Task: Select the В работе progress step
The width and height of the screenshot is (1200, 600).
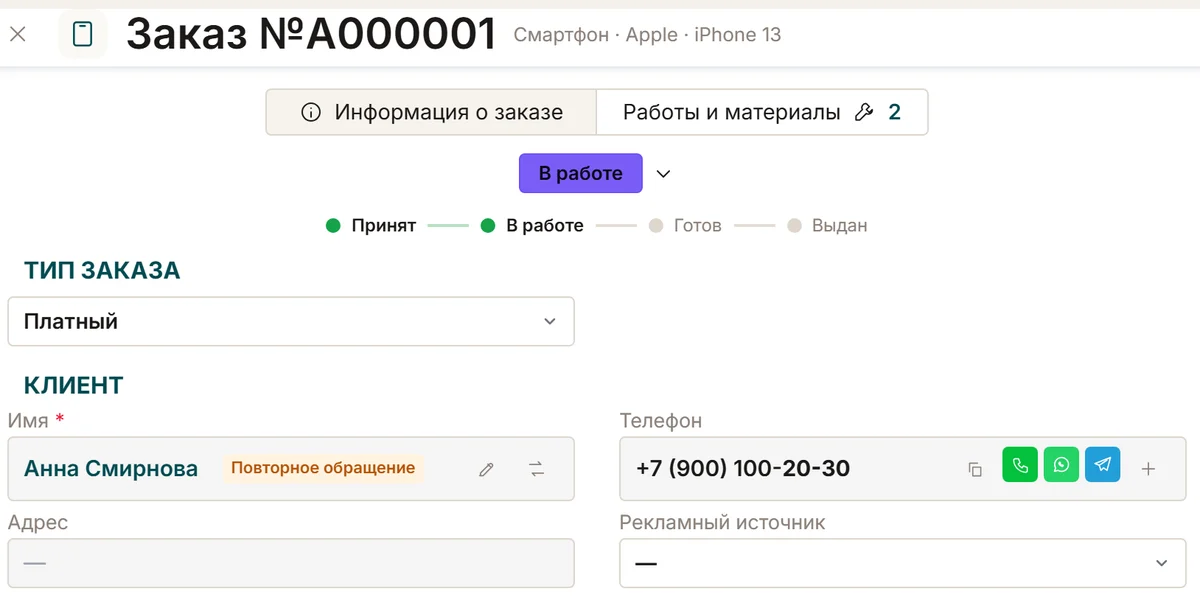Action: (x=532, y=225)
